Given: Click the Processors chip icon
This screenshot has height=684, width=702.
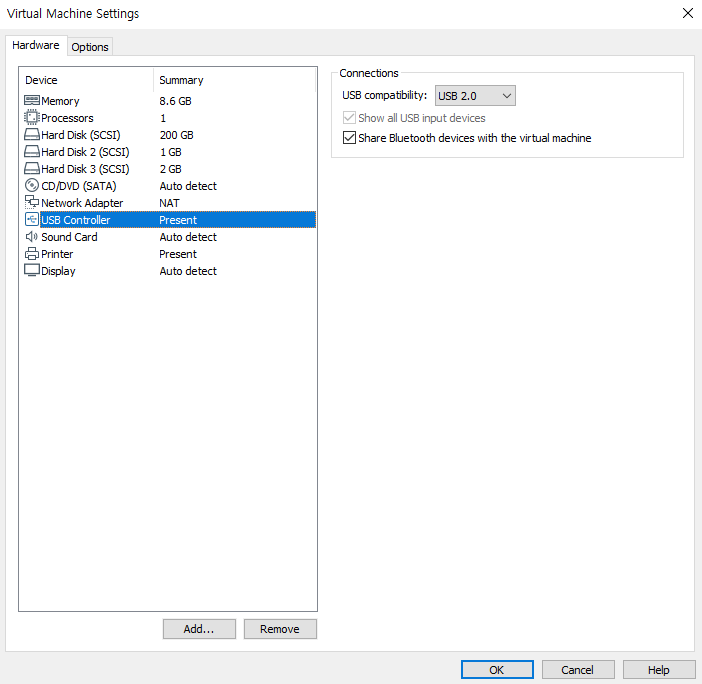Looking at the screenshot, I should pyautogui.click(x=32, y=117).
